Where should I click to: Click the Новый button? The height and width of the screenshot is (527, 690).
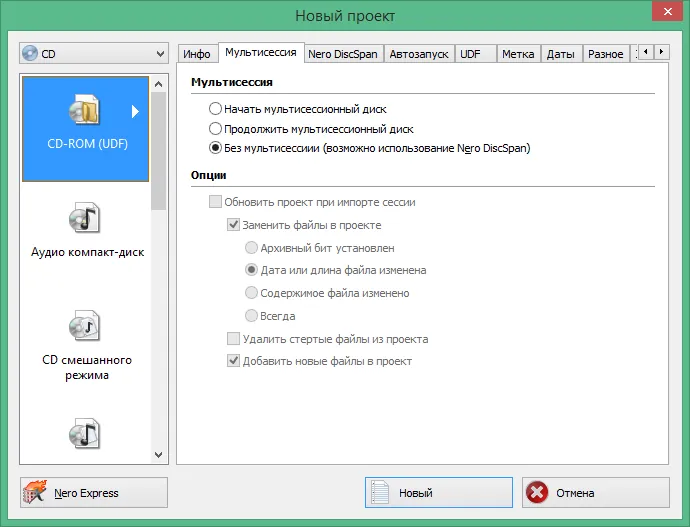coord(439,493)
